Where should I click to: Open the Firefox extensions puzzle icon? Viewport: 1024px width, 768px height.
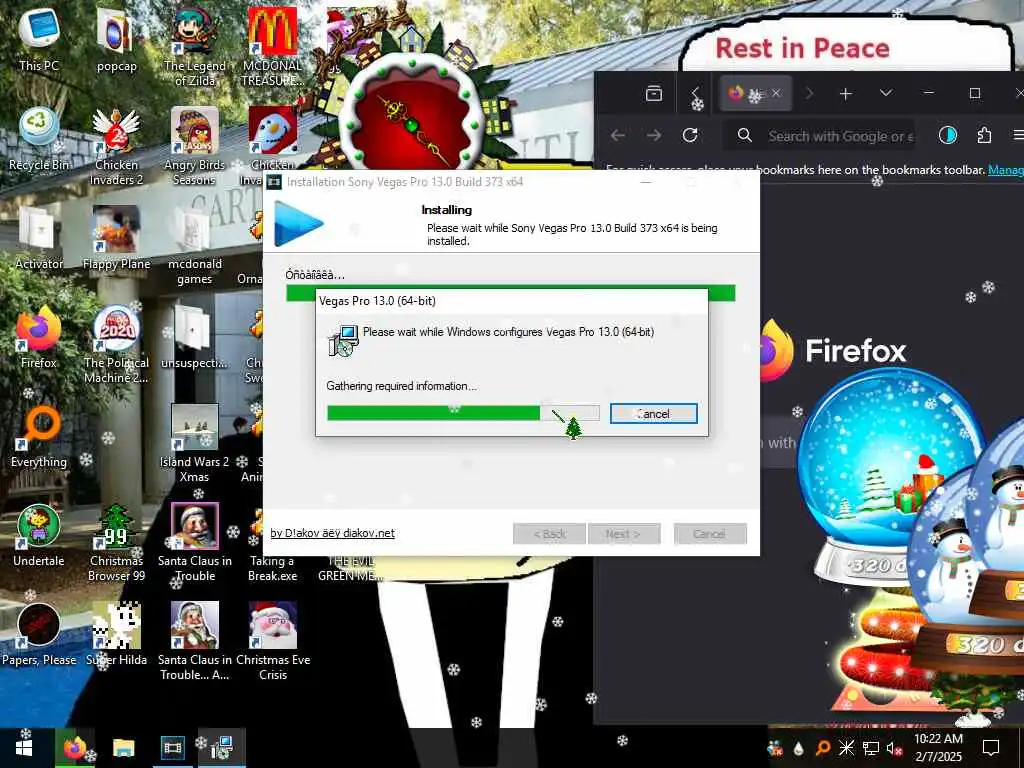pyautogui.click(x=984, y=135)
